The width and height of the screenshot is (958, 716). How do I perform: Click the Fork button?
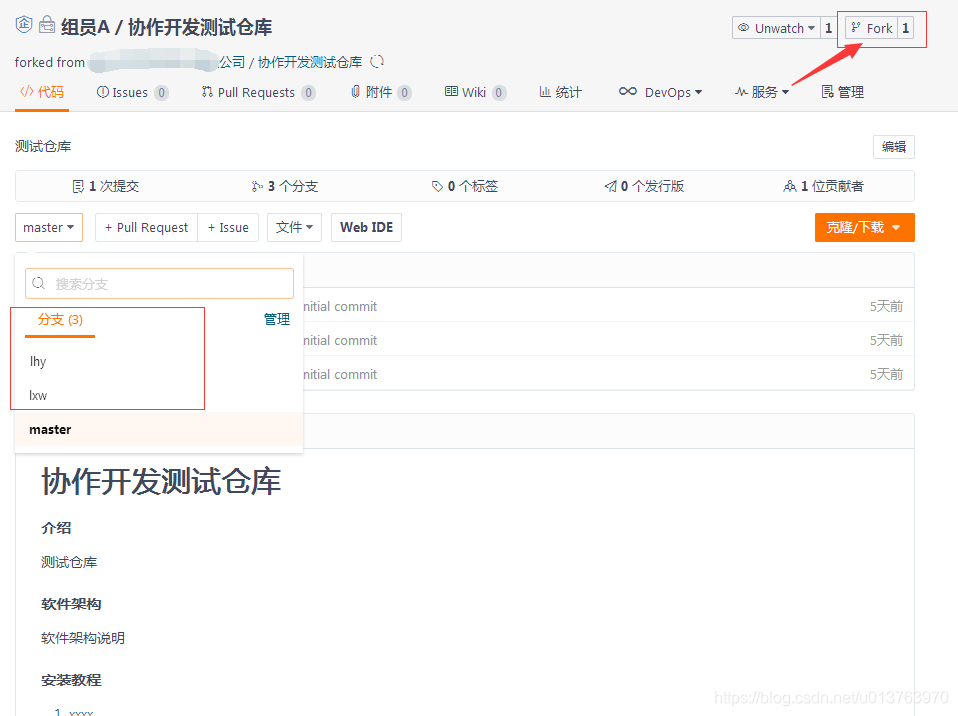871,28
